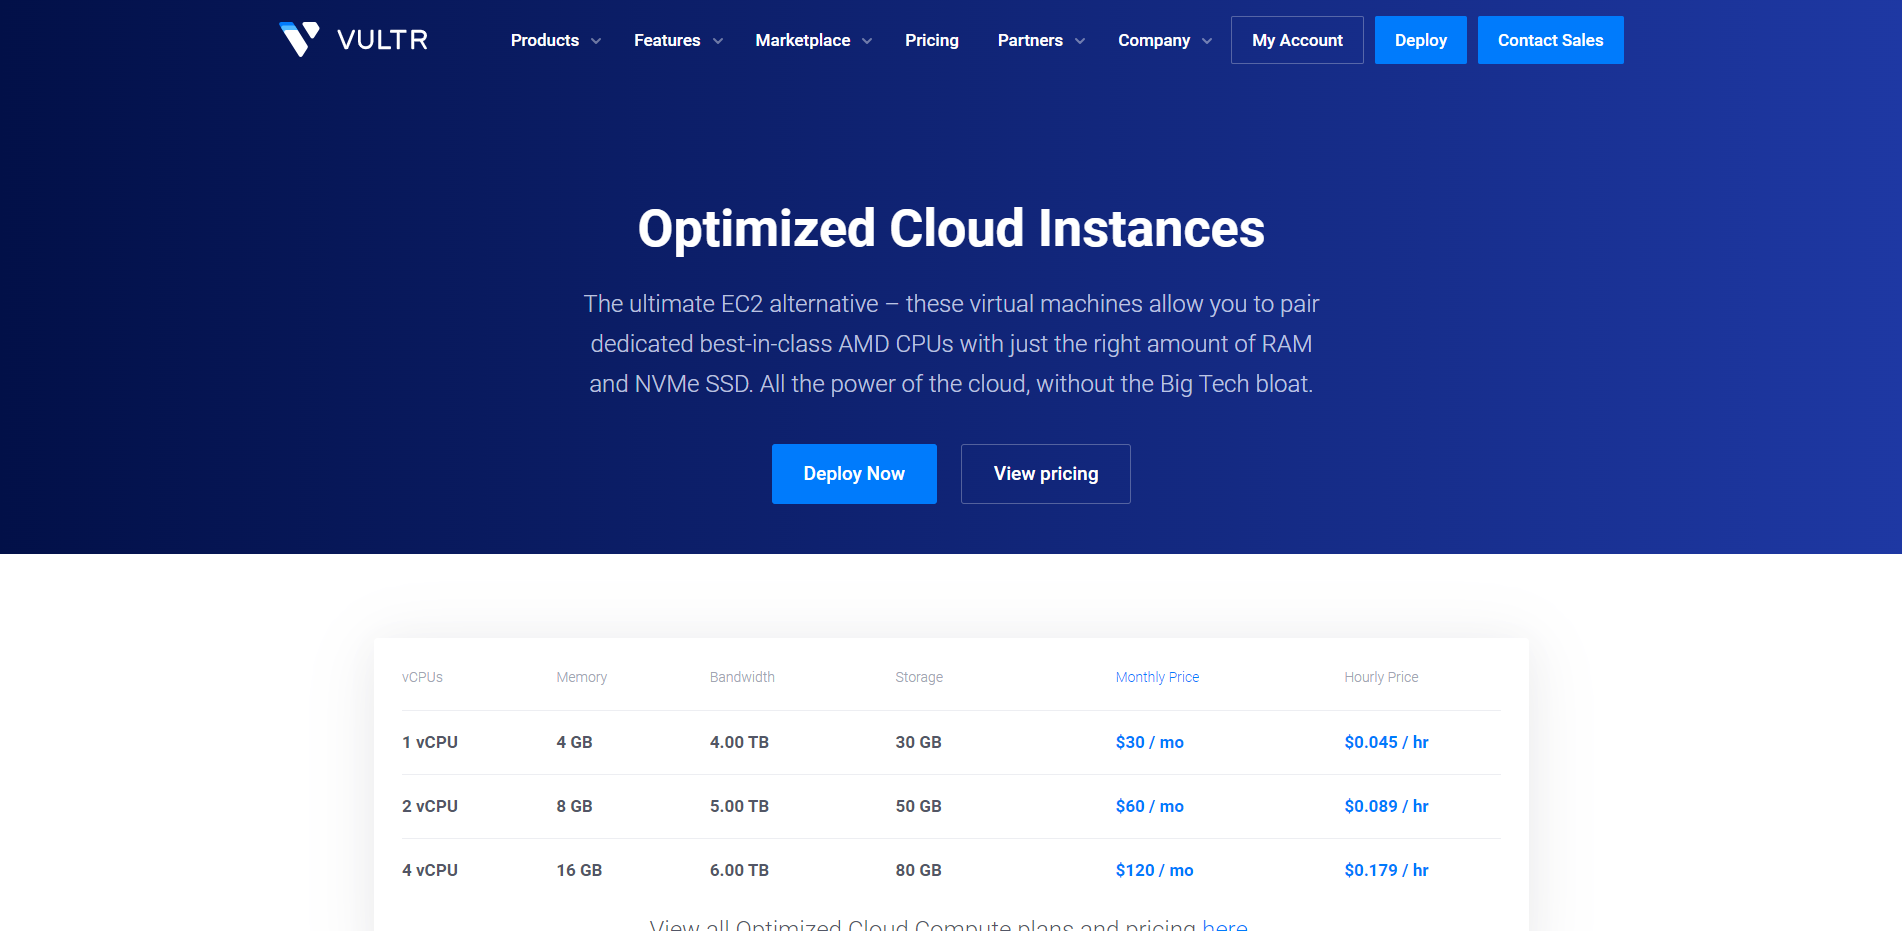
Task: Click the $0.179 / hr price
Action: [x=1386, y=870]
